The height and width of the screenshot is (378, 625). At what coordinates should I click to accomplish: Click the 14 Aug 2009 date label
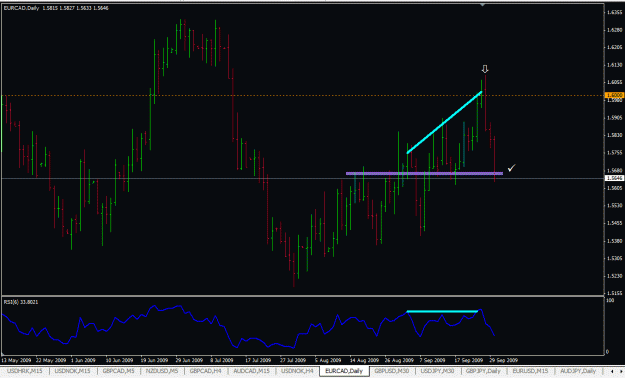(x=364, y=360)
